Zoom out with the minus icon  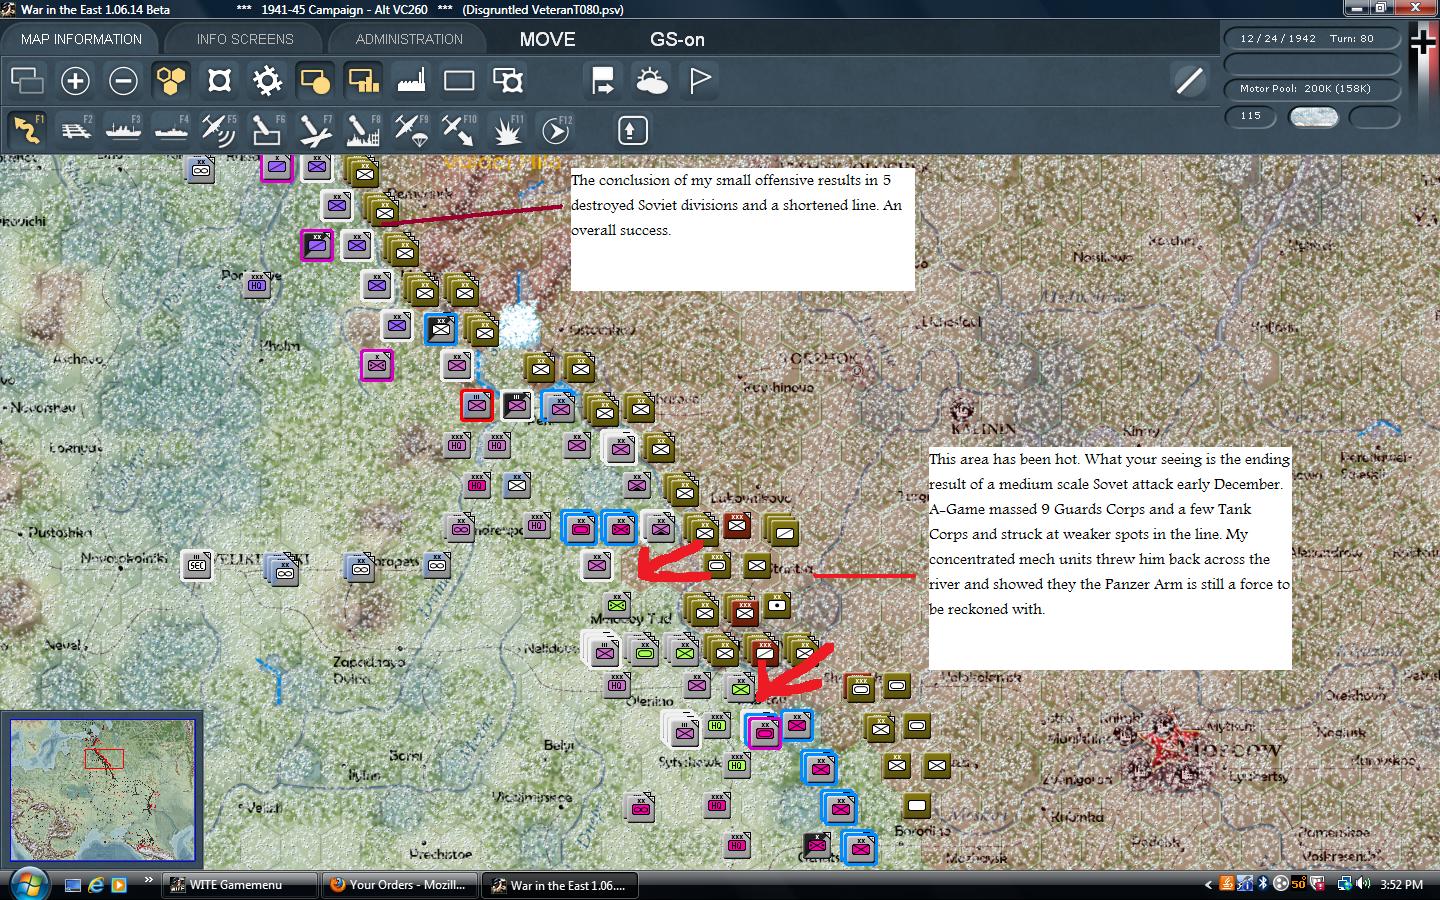coord(123,80)
